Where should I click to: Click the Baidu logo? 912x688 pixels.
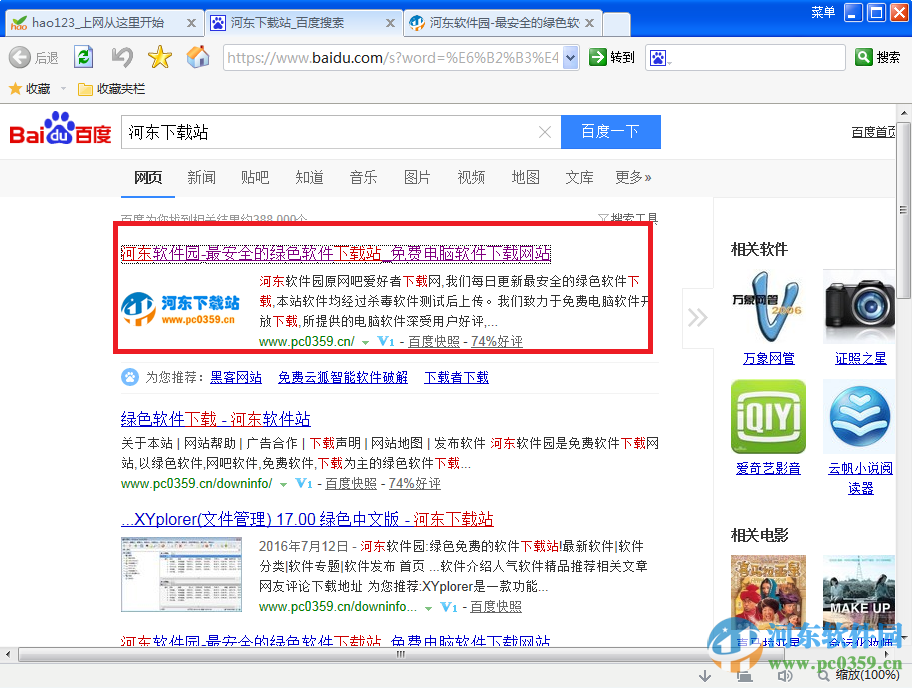60,129
